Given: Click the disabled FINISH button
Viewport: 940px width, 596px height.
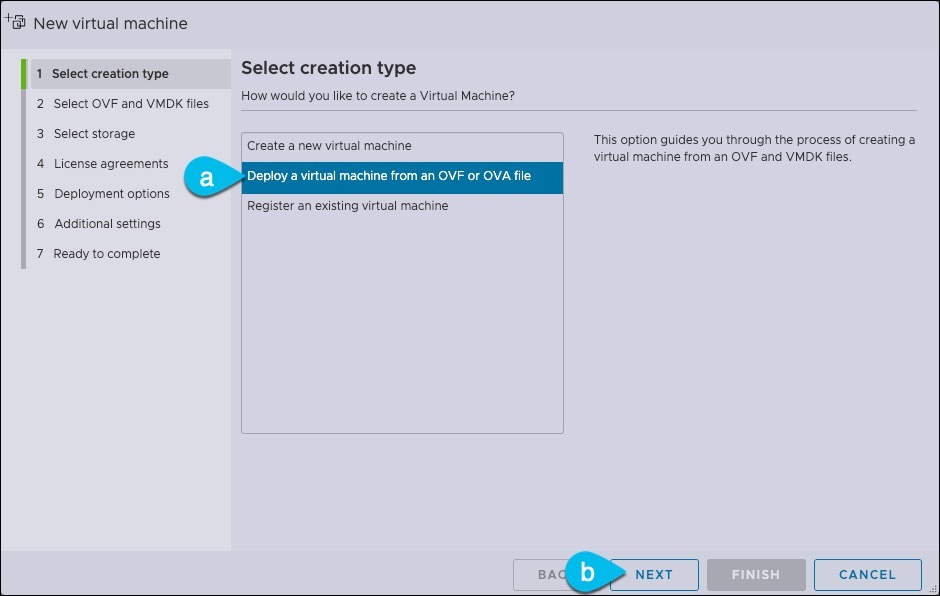Looking at the screenshot, I should pyautogui.click(x=756, y=574).
